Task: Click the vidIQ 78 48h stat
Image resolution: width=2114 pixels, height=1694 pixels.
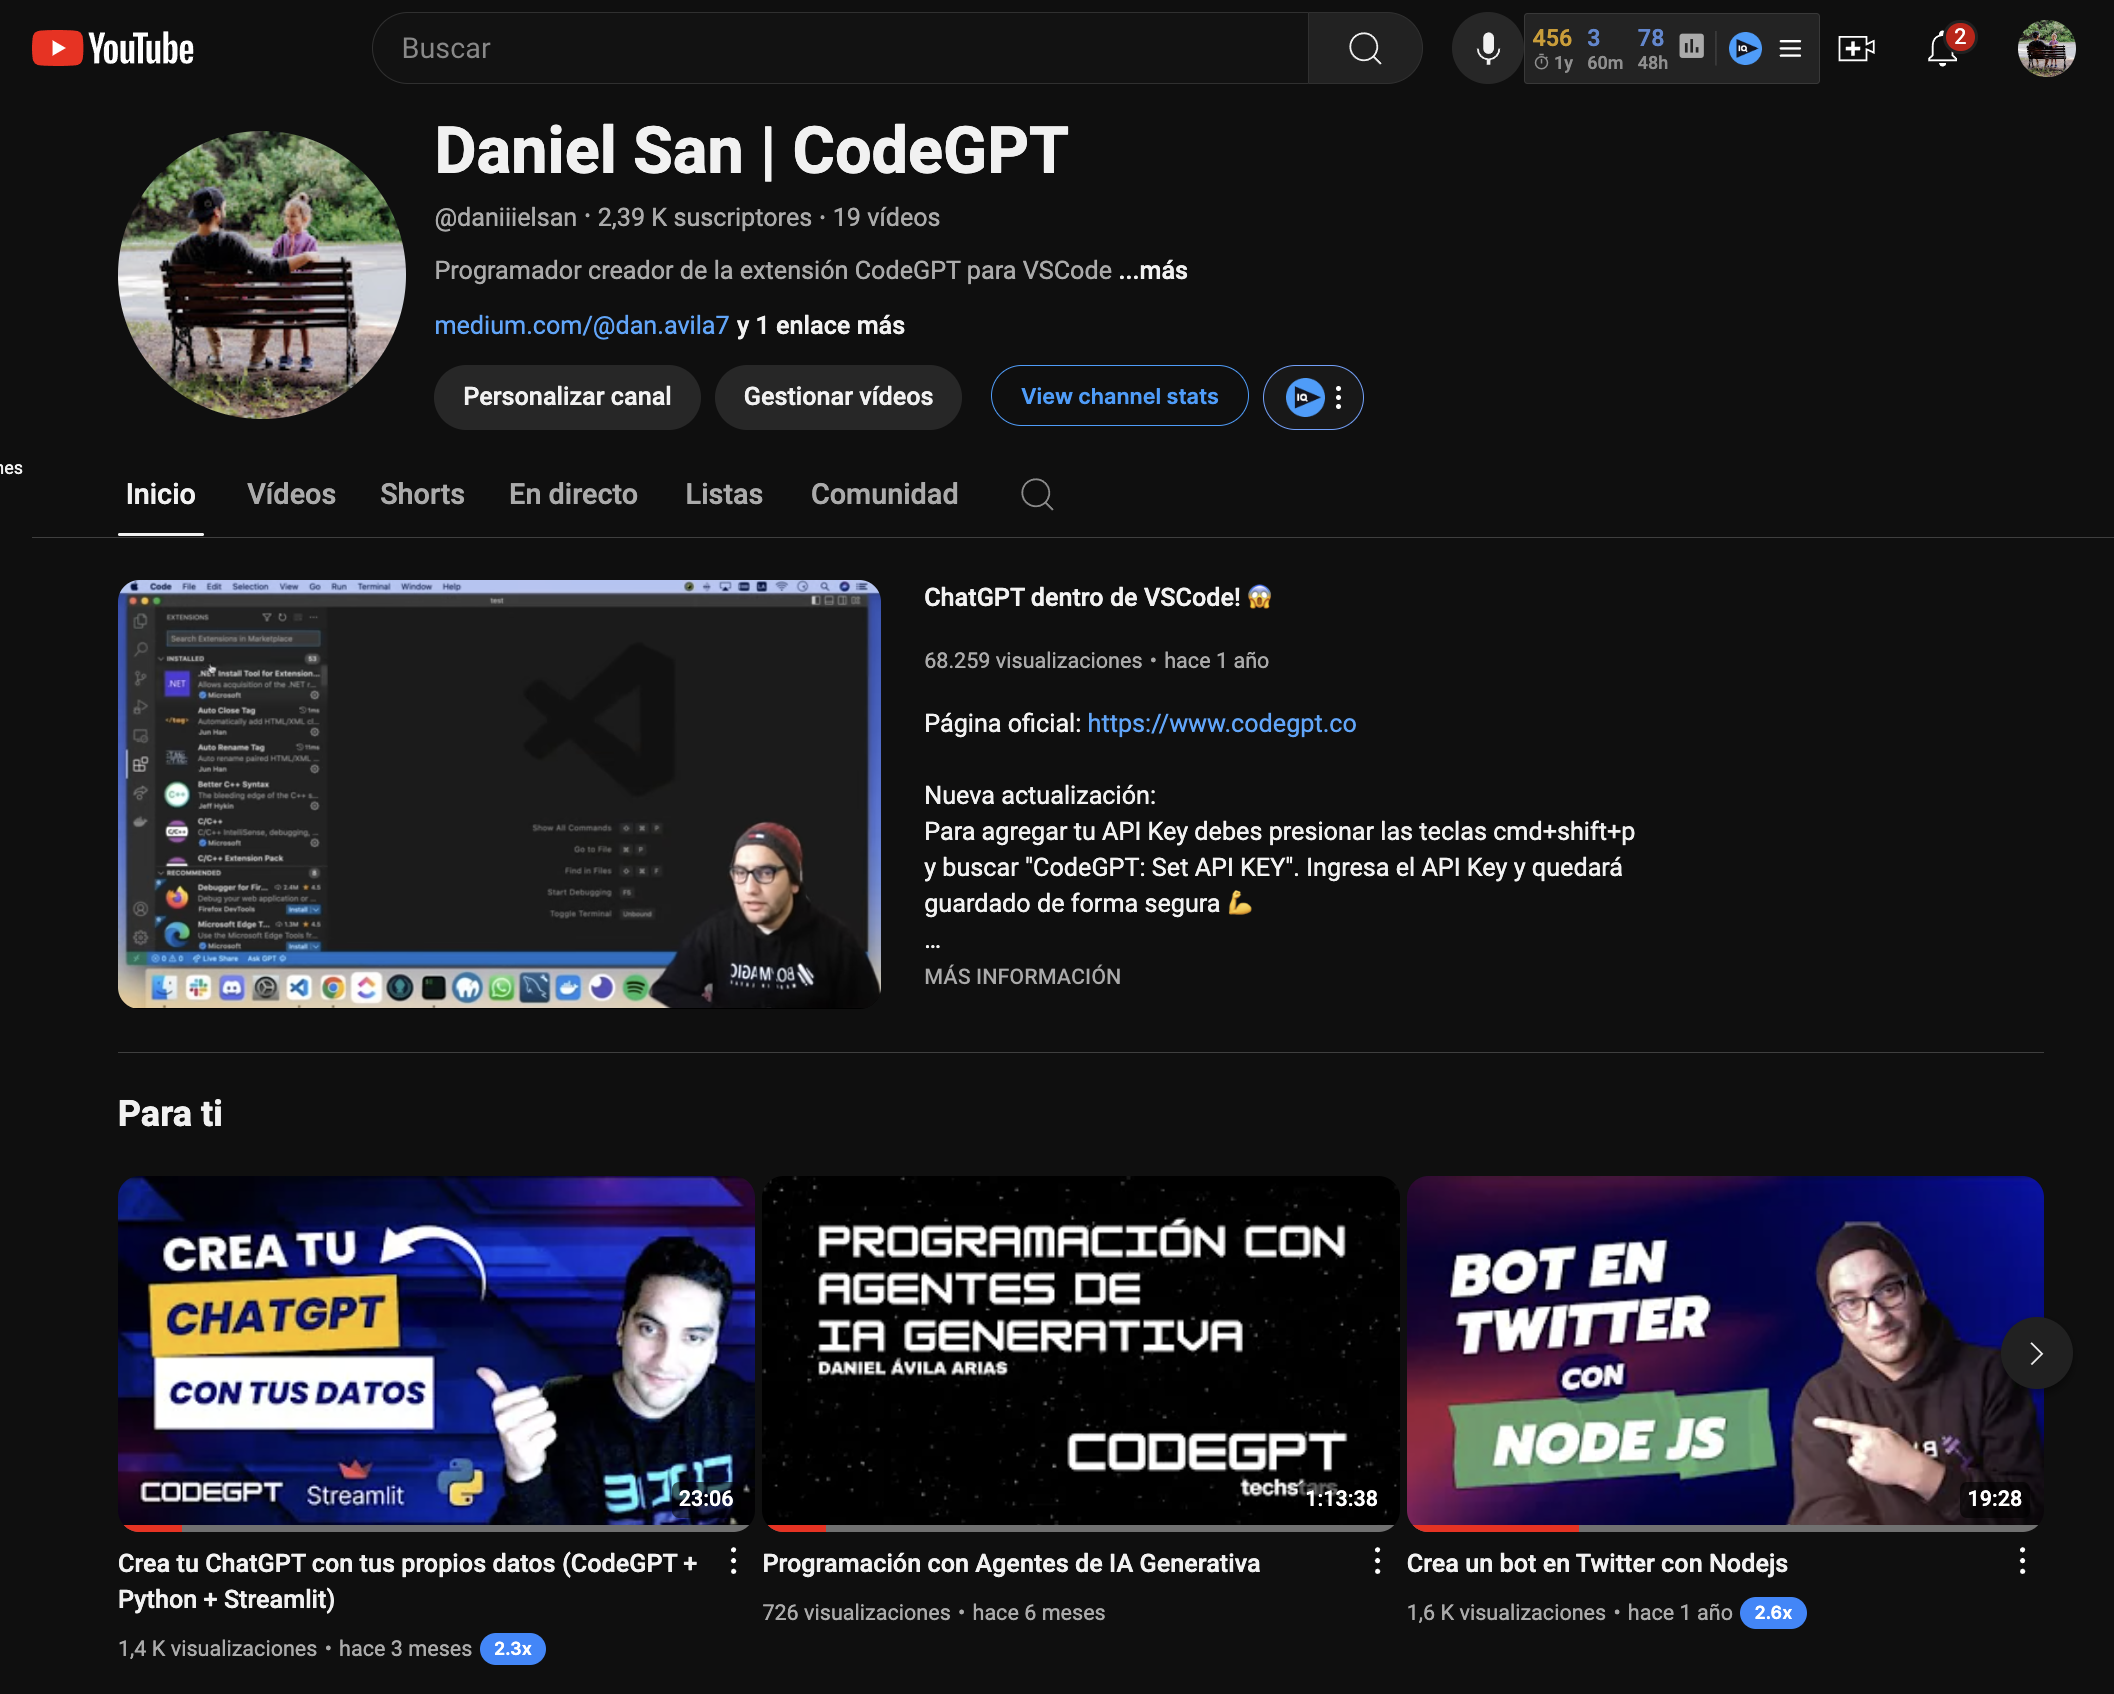Action: [x=1652, y=49]
